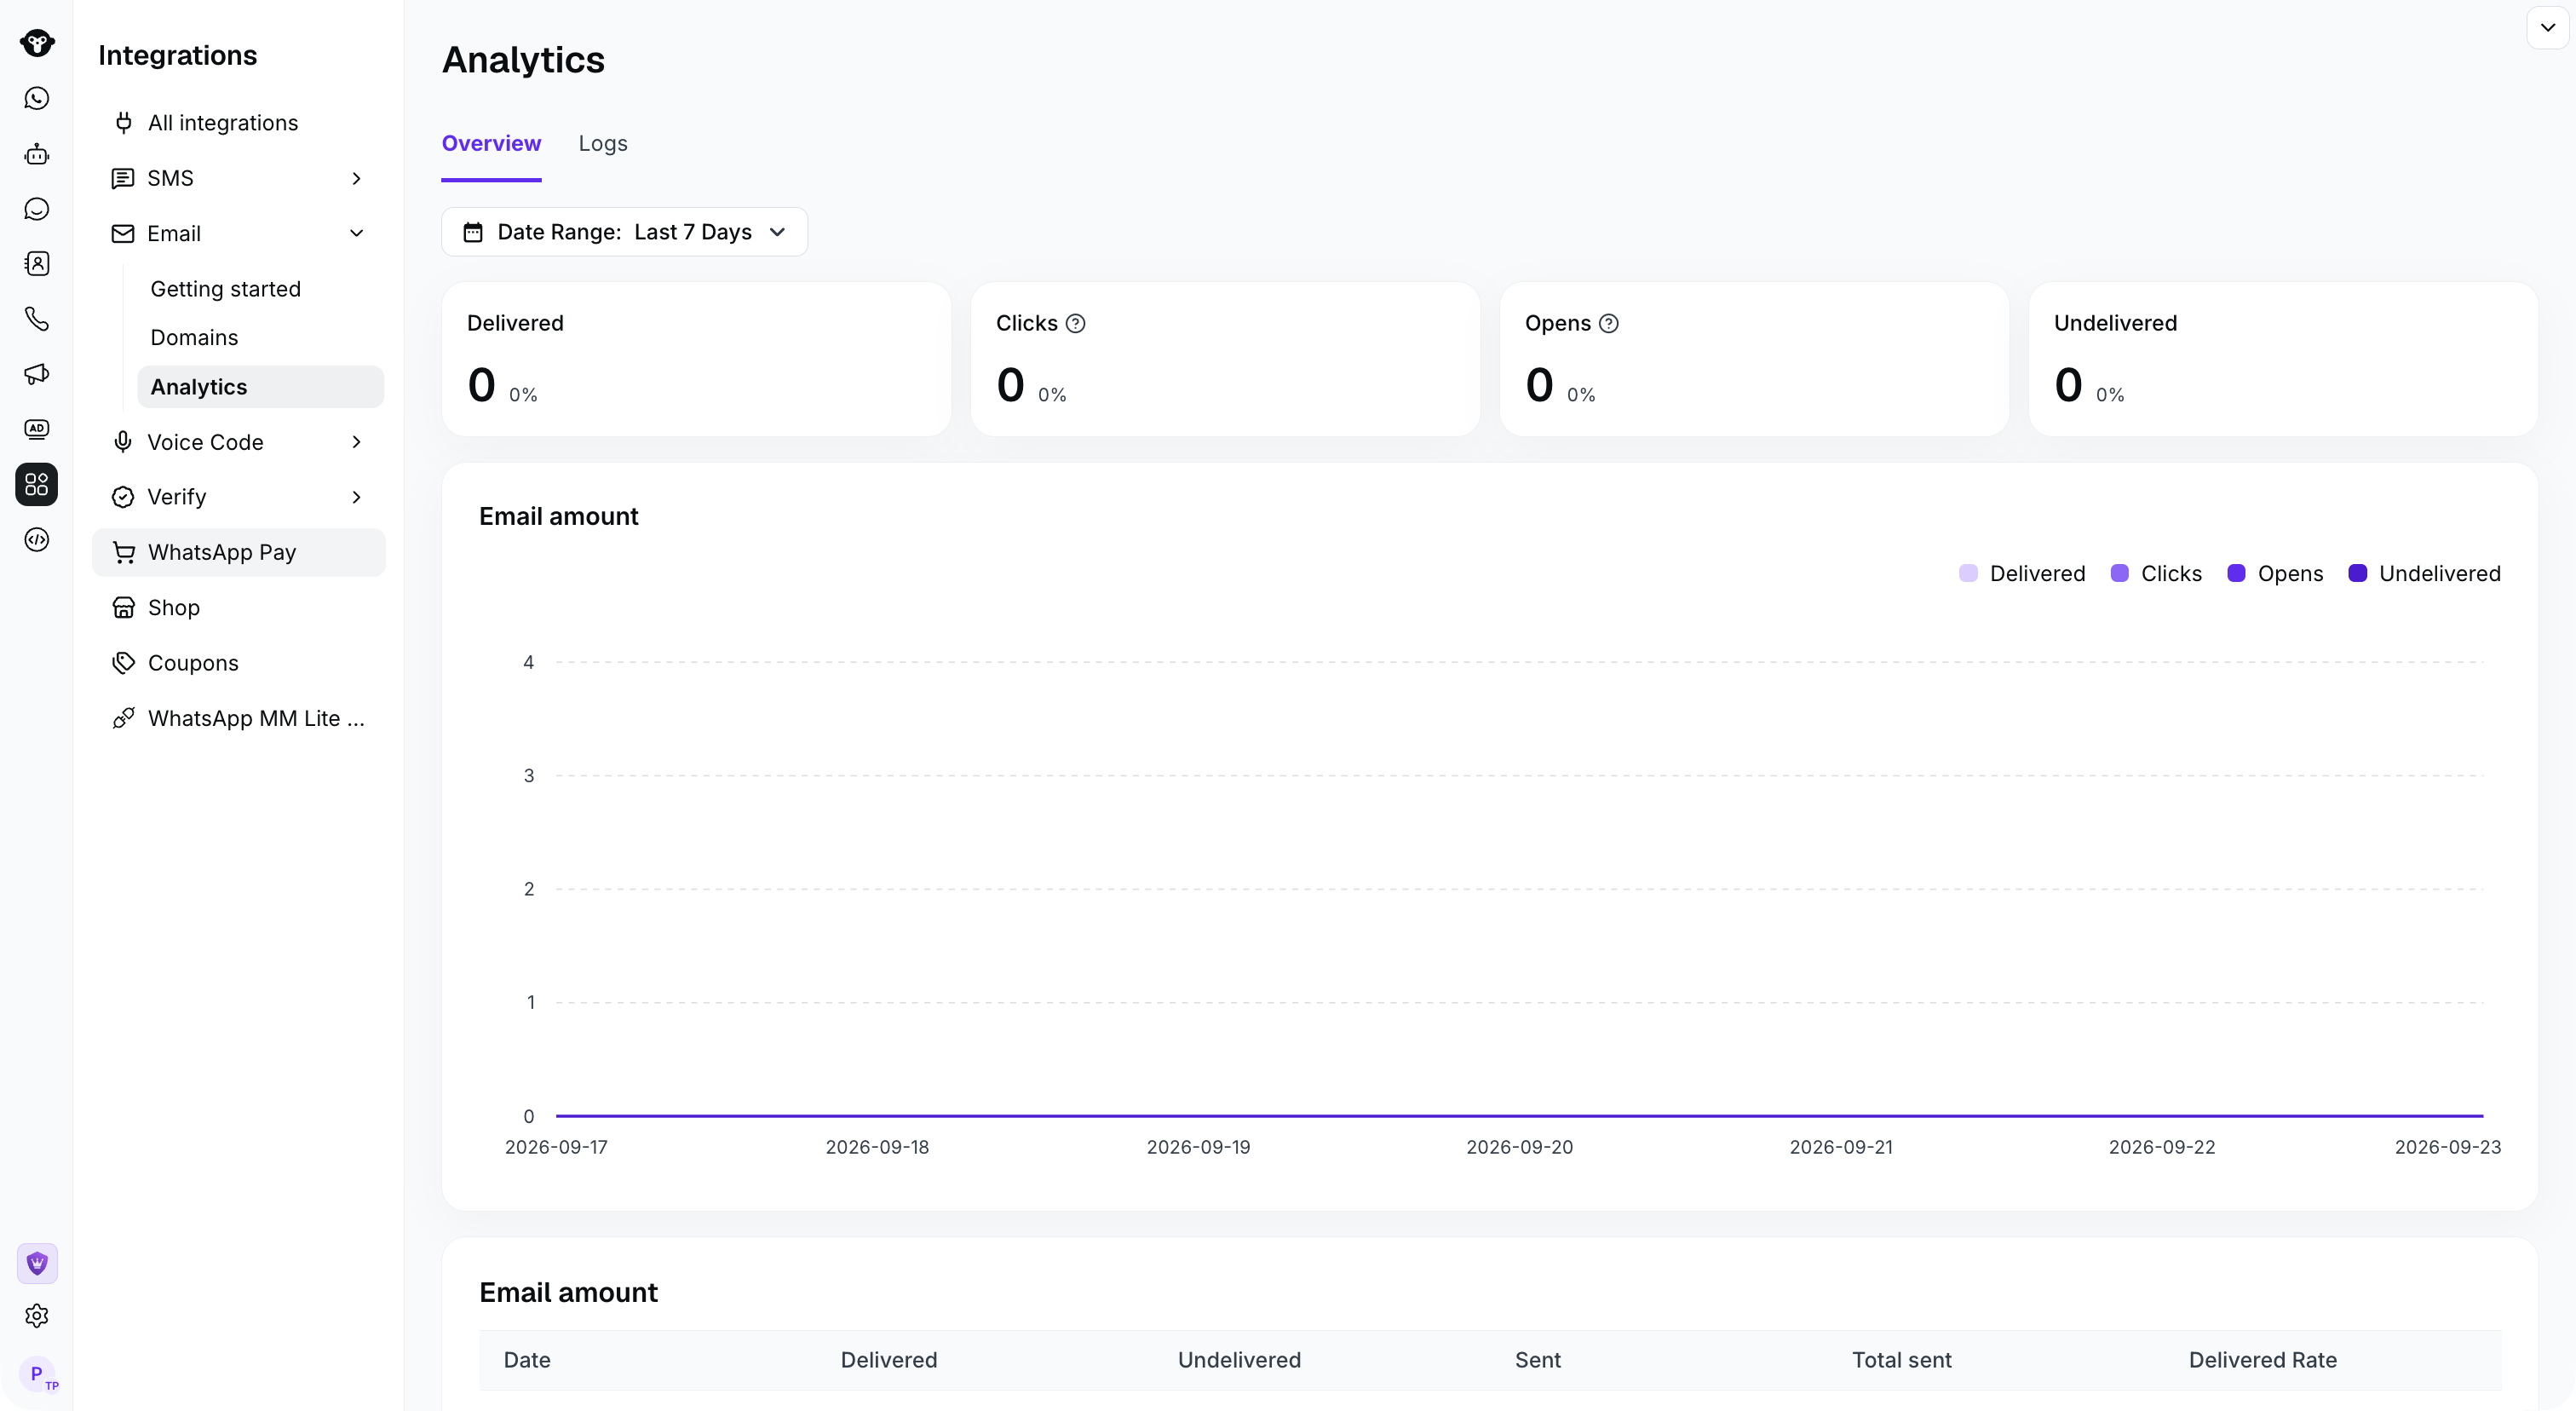
Task: Open the Coupons sidebar item
Action: pos(239,663)
